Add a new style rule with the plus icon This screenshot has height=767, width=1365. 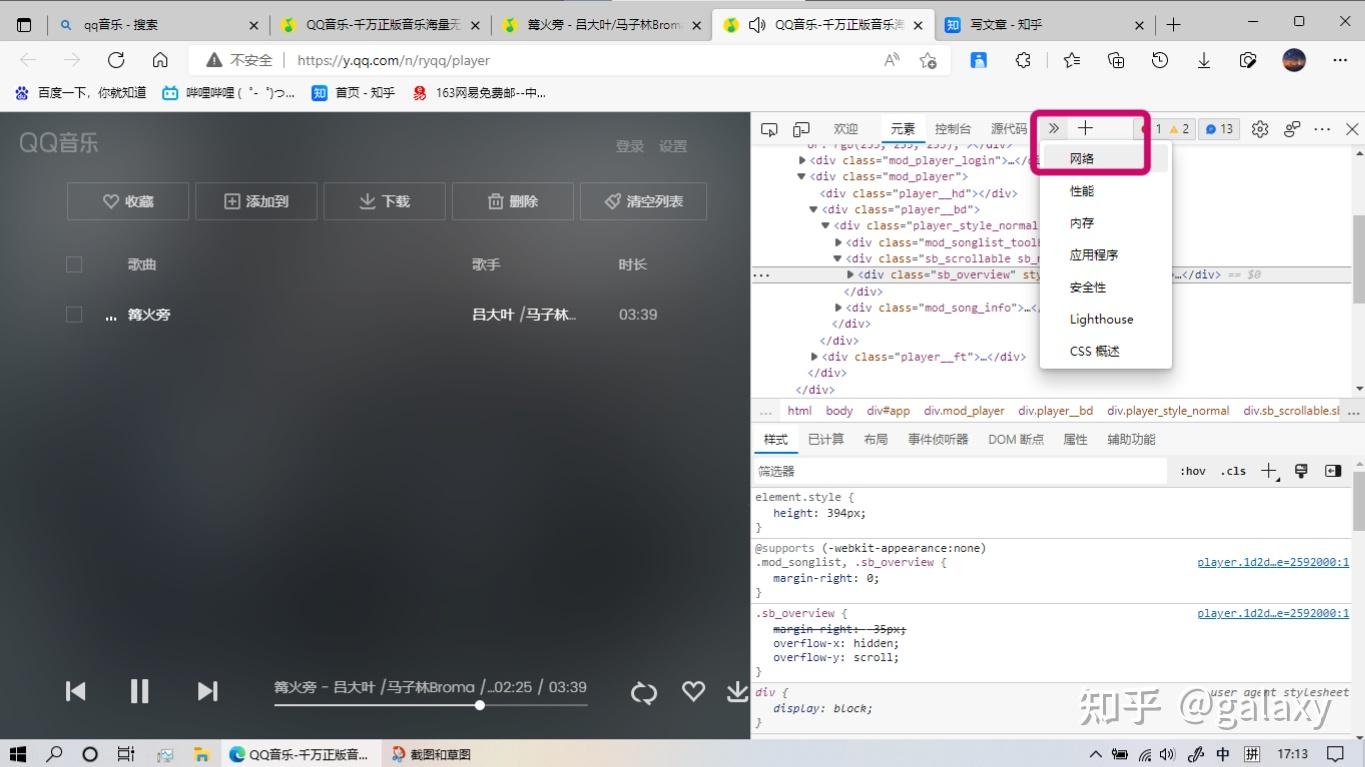(x=1268, y=470)
